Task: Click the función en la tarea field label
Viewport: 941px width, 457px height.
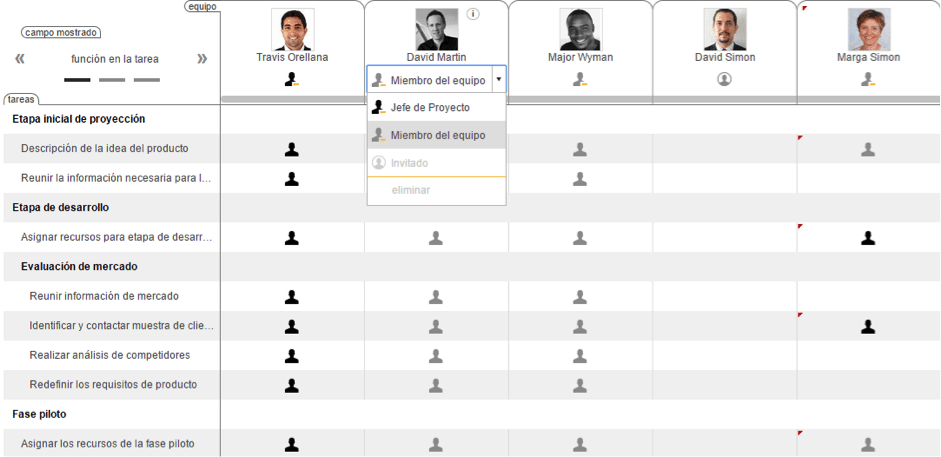Action: pyautogui.click(x=115, y=59)
